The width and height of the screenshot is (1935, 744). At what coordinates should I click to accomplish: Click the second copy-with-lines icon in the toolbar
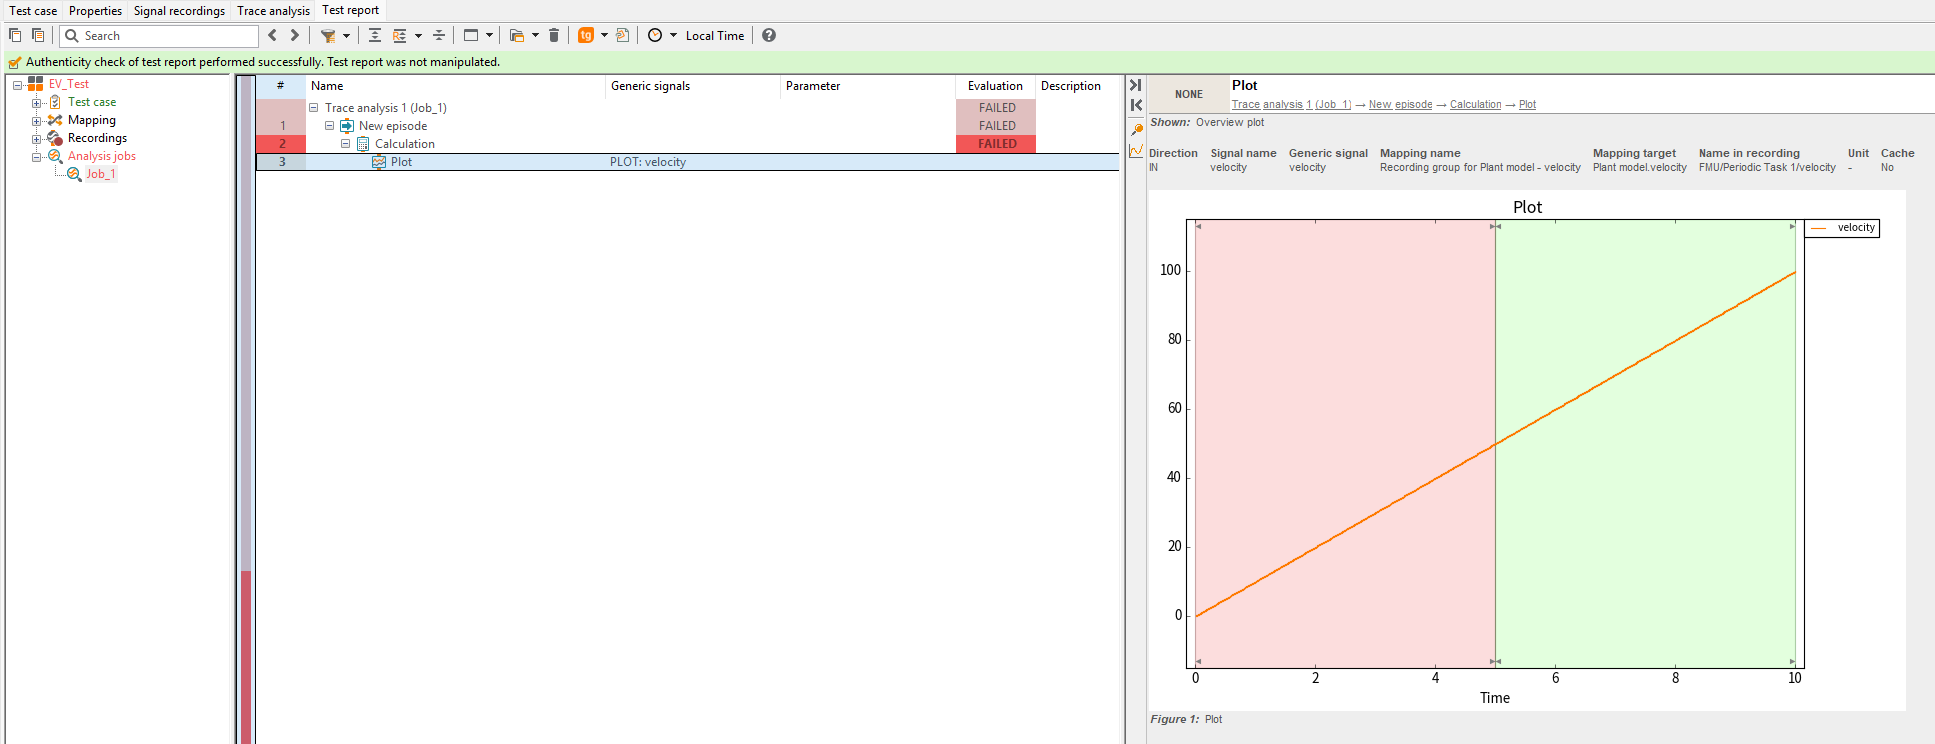point(38,35)
